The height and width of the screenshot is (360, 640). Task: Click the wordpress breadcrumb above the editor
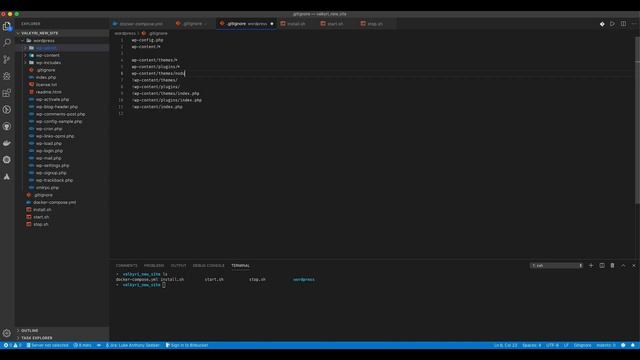tap(124, 33)
